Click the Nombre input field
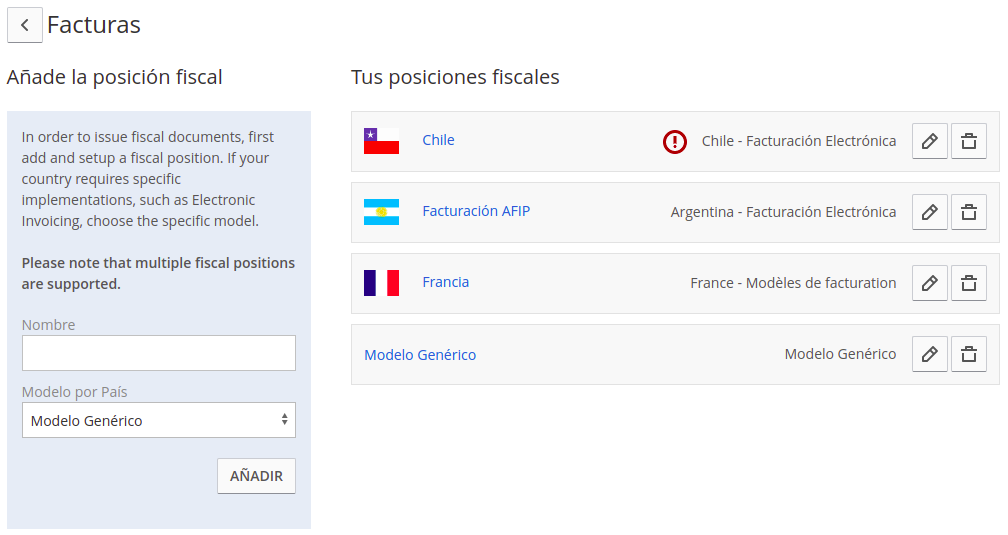The image size is (1008, 535). [159, 352]
